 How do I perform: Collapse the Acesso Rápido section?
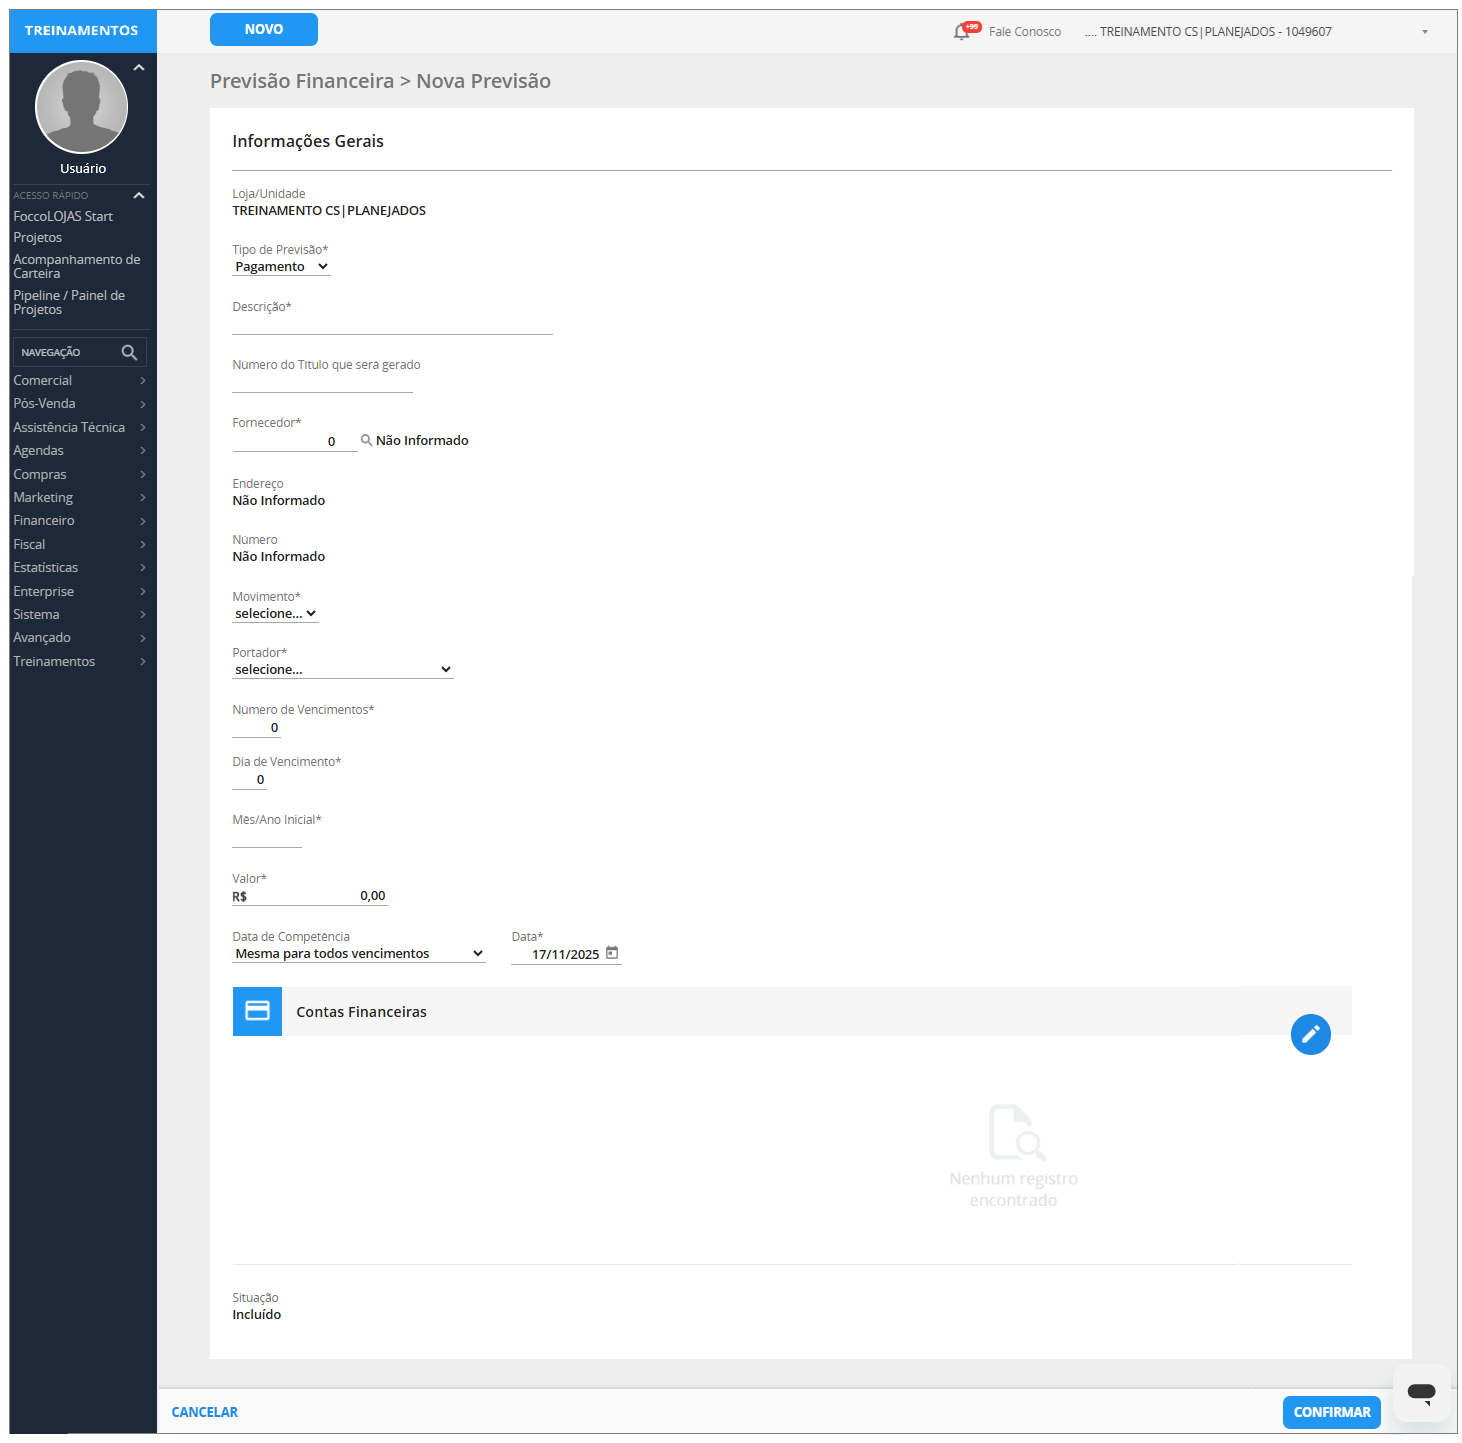tap(139, 195)
